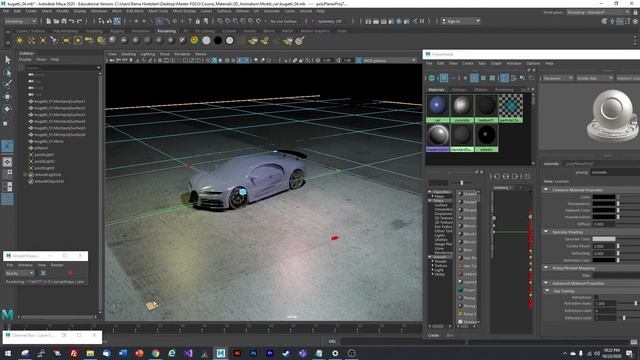Open the Shader Ball dropdown in material viewer

click(594, 78)
